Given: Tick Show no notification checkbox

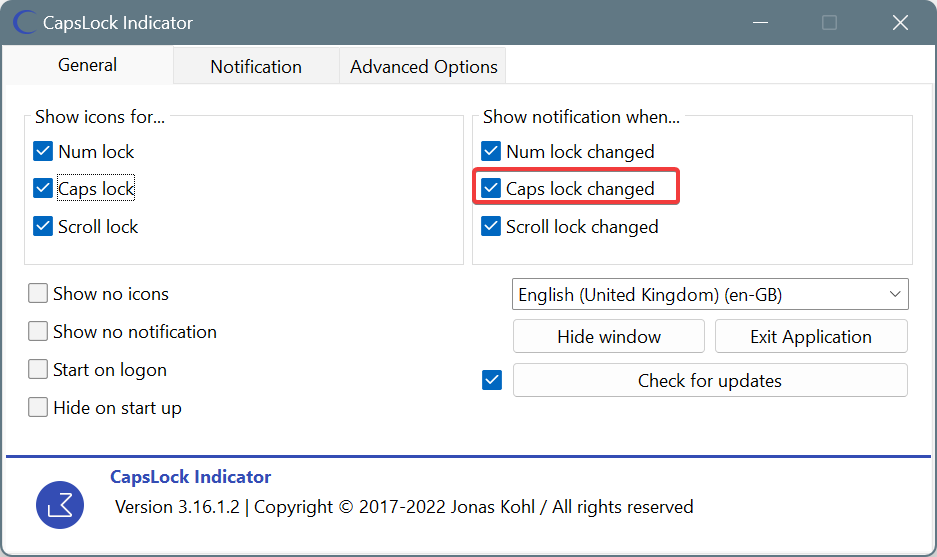Looking at the screenshot, I should 38,331.
